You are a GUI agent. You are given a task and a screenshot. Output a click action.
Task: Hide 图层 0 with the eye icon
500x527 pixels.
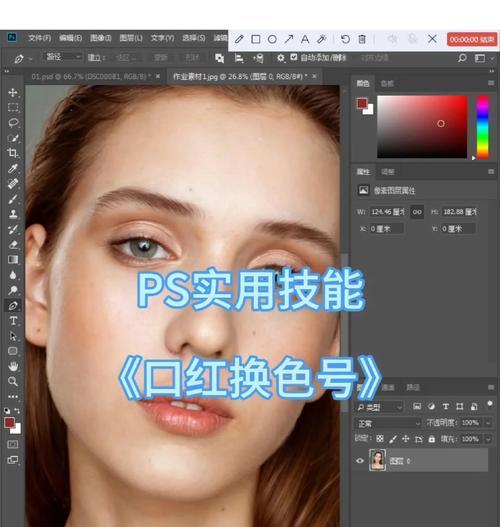tap(360, 460)
